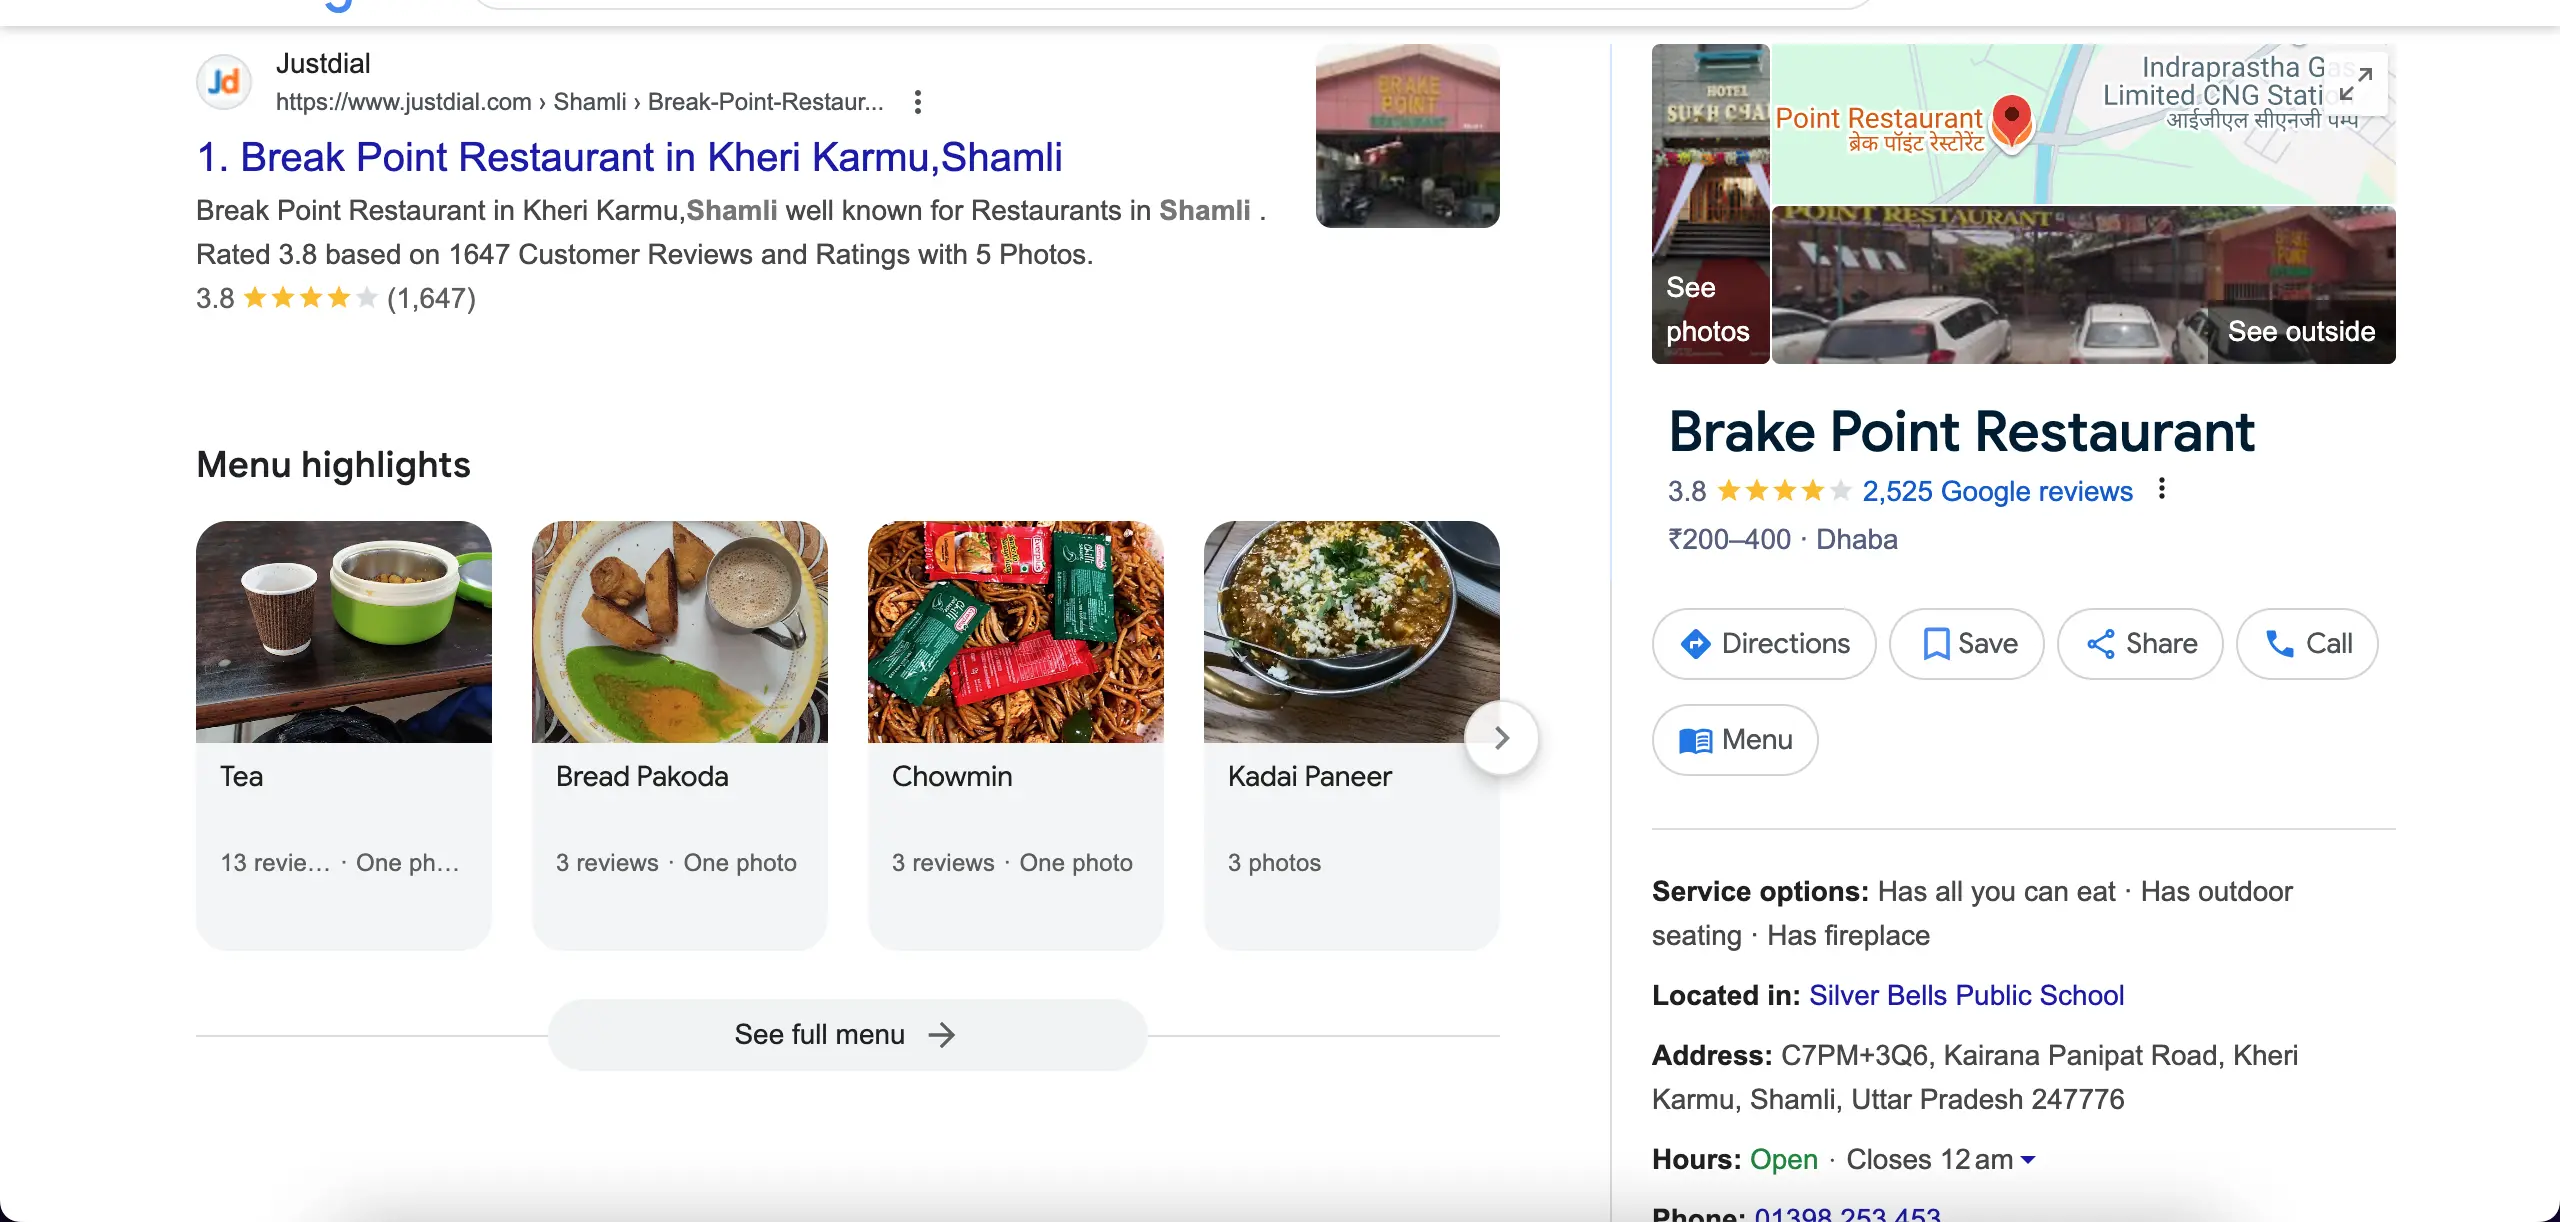Viewport: 2560px width, 1222px height.
Task: Click the Menu highlights heading
Action: (333, 465)
